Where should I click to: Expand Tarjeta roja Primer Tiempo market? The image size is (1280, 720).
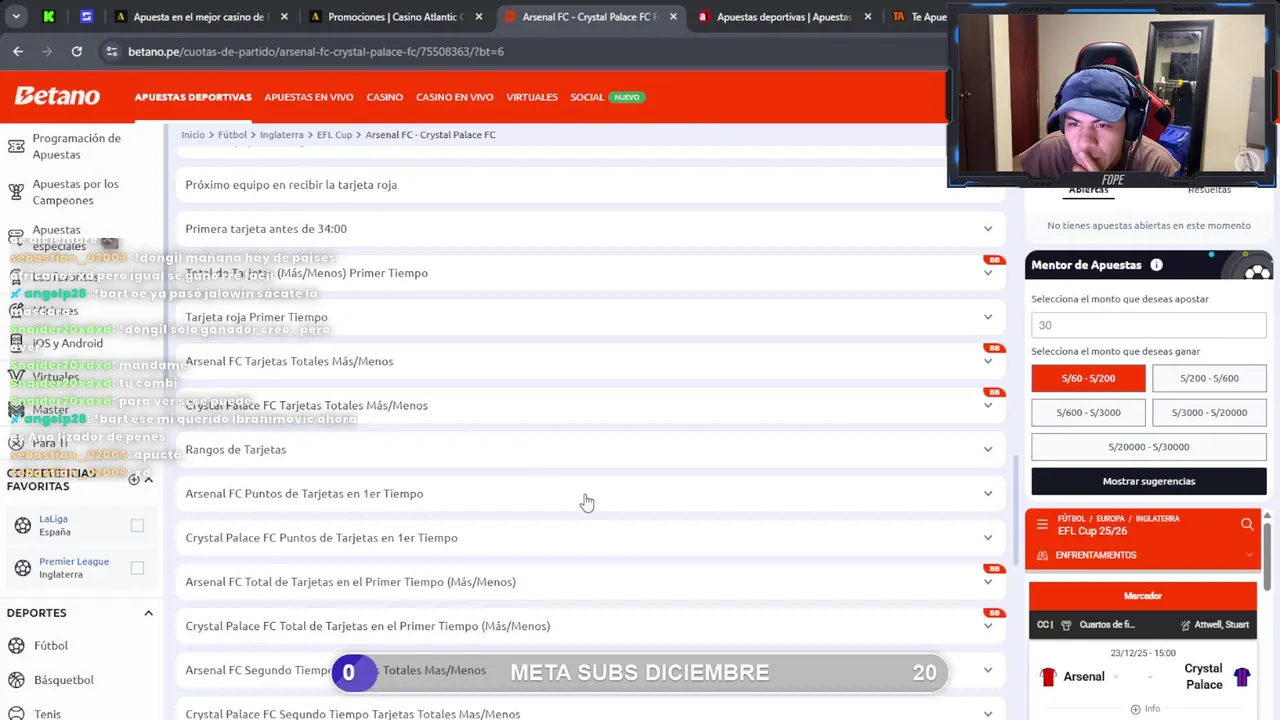click(591, 317)
